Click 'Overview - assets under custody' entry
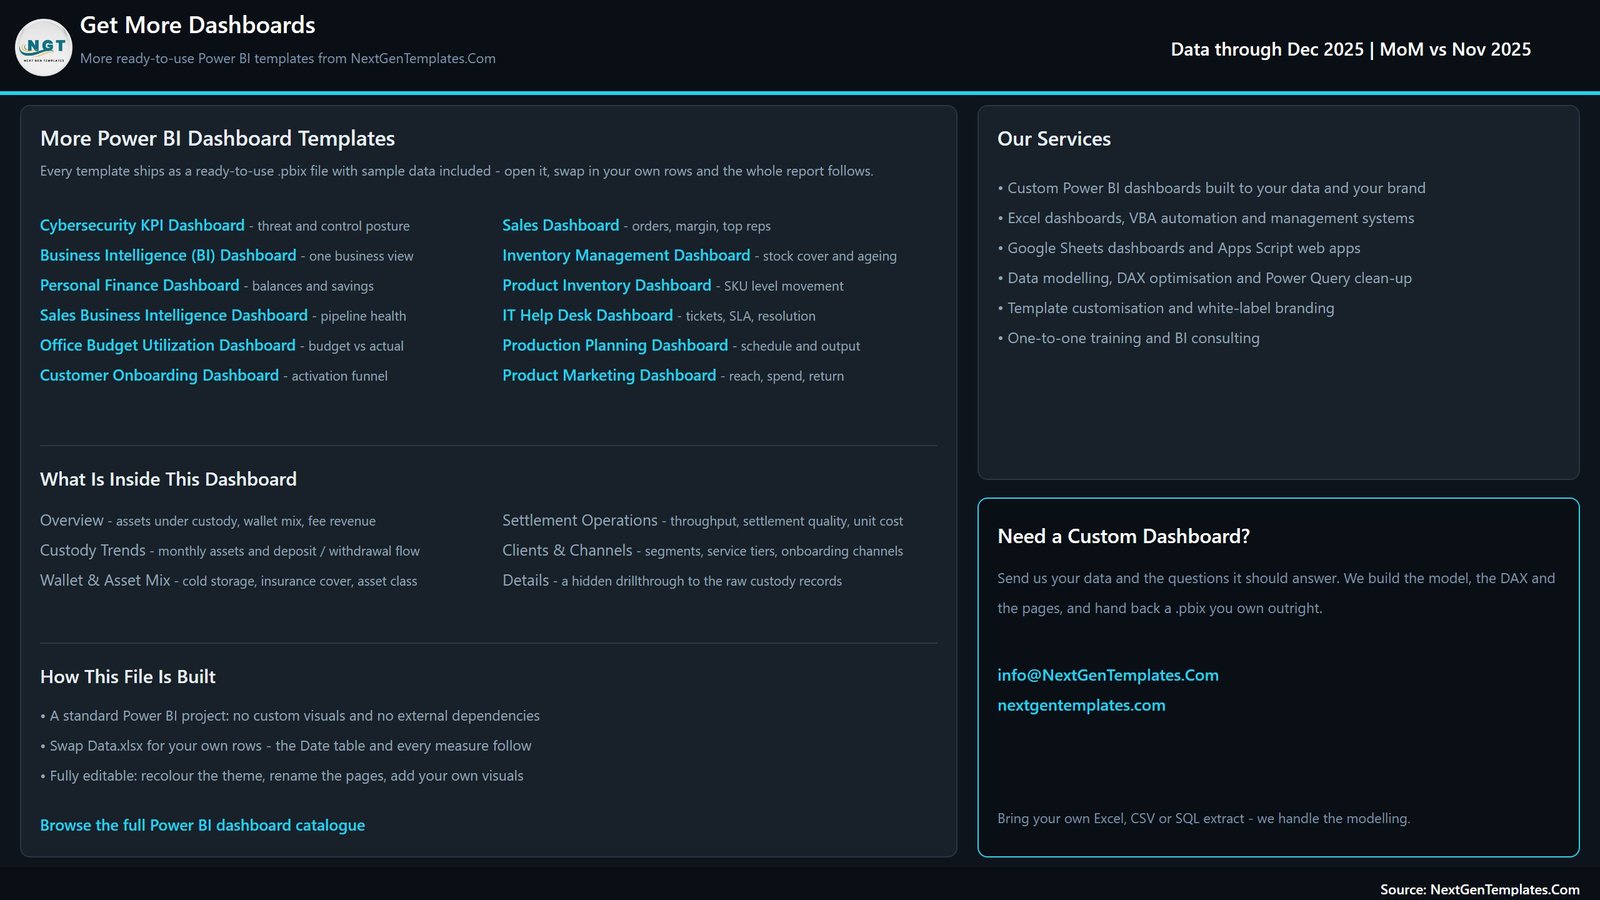The height and width of the screenshot is (900, 1600). coord(208,521)
